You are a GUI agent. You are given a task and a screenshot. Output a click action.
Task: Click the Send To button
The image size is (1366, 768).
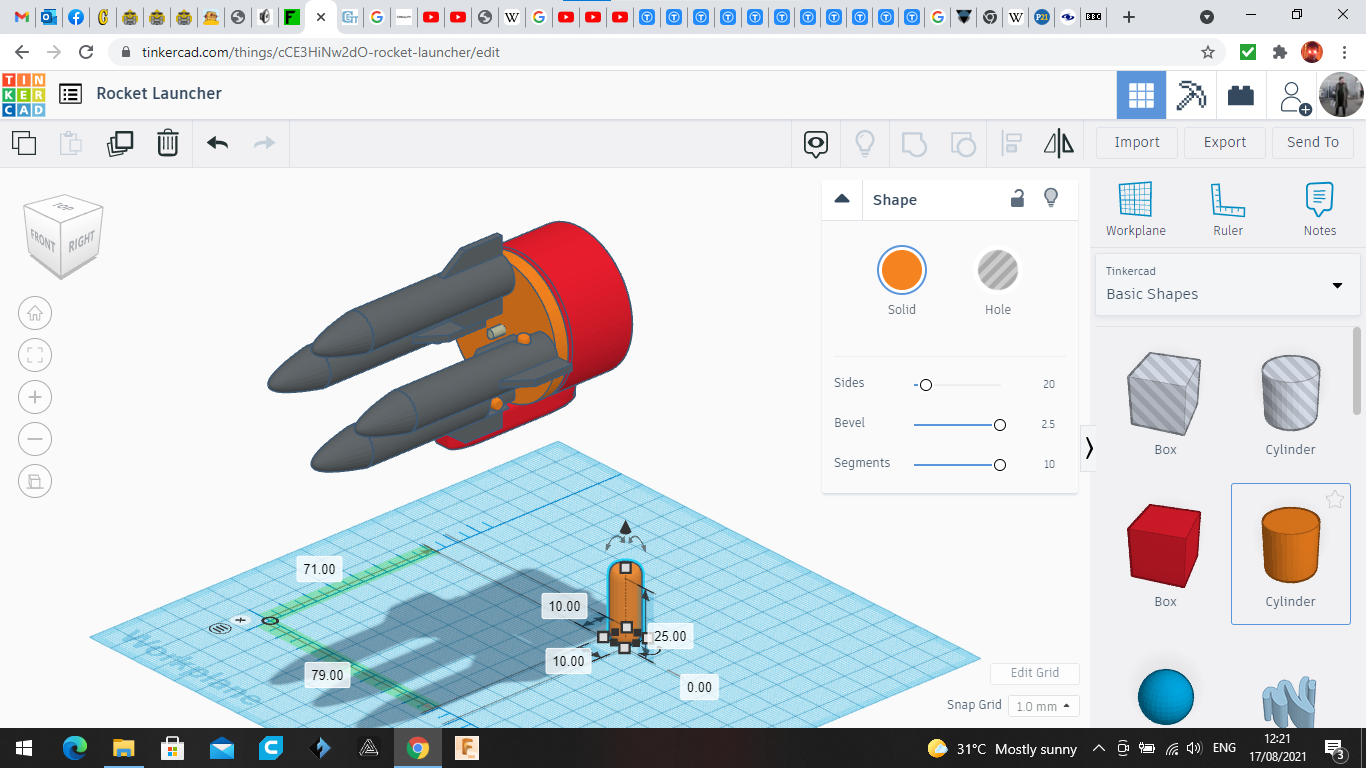point(1313,142)
